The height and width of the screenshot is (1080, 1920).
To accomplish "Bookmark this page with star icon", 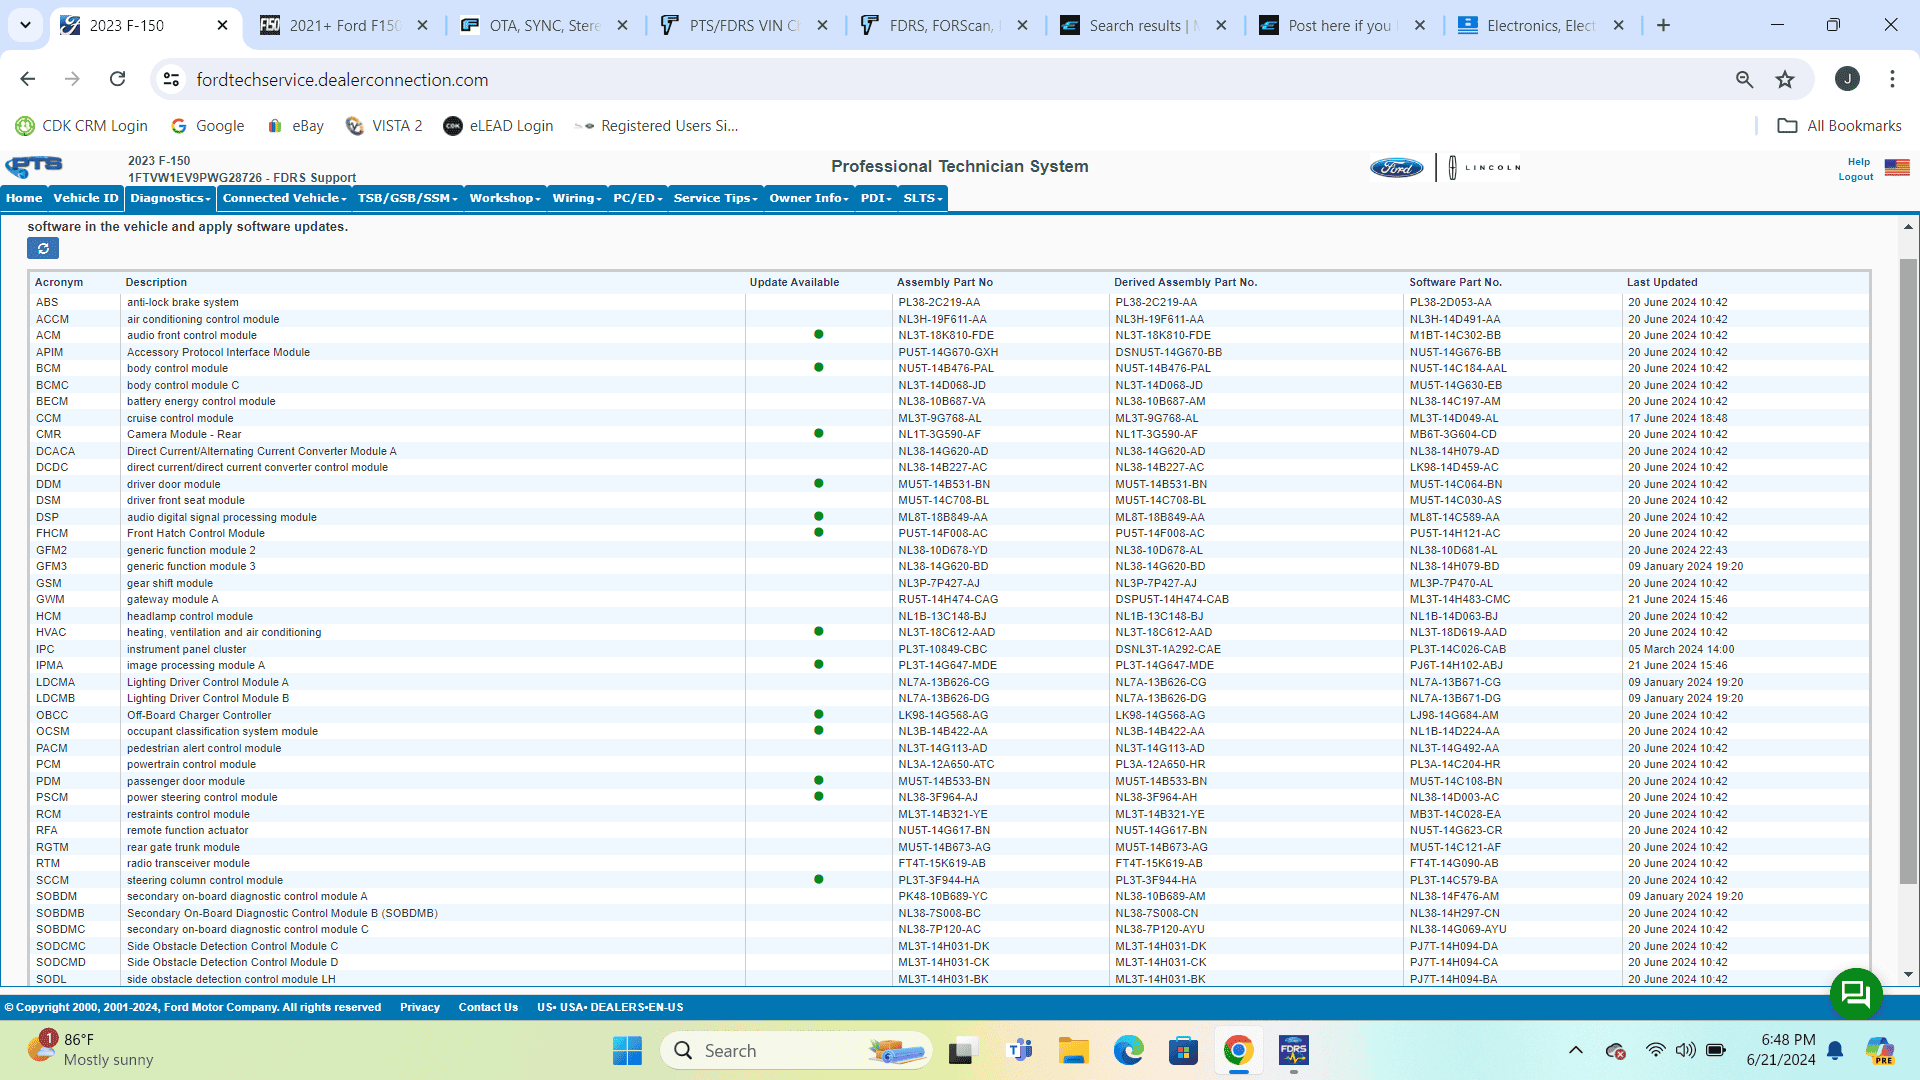I will click(1785, 80).
